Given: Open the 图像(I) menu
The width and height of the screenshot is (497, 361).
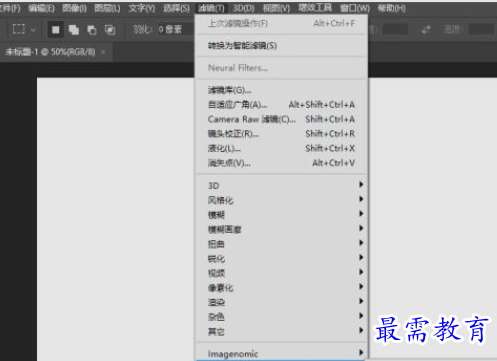Looking at the screenshot, I should (x=75, y=8).
